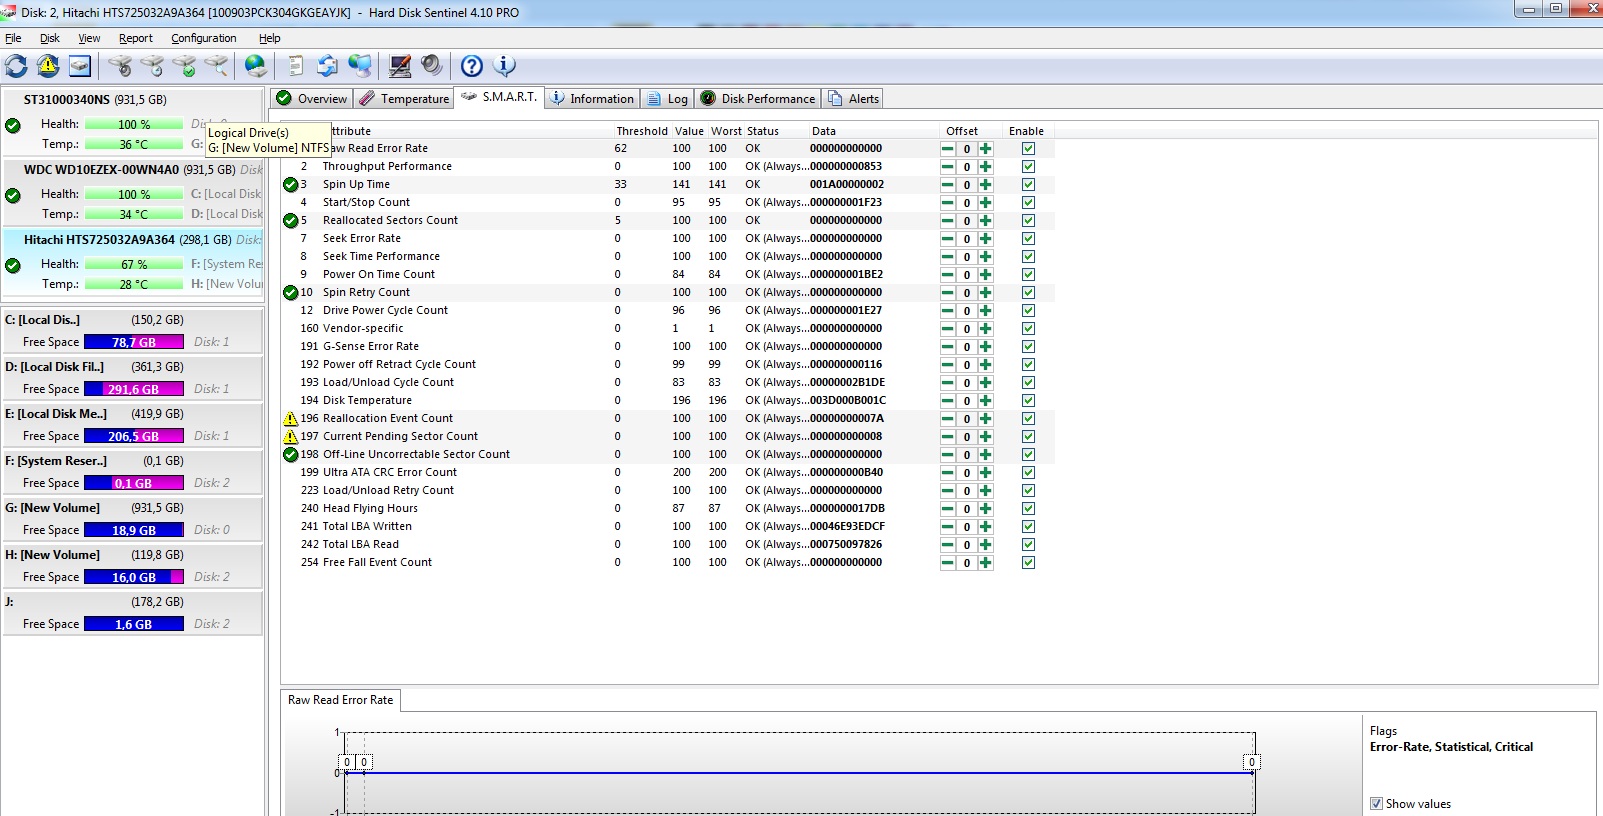Open the Configuration menu
Viewport: 1603px width, 816px height.
(x=204, y=38)
